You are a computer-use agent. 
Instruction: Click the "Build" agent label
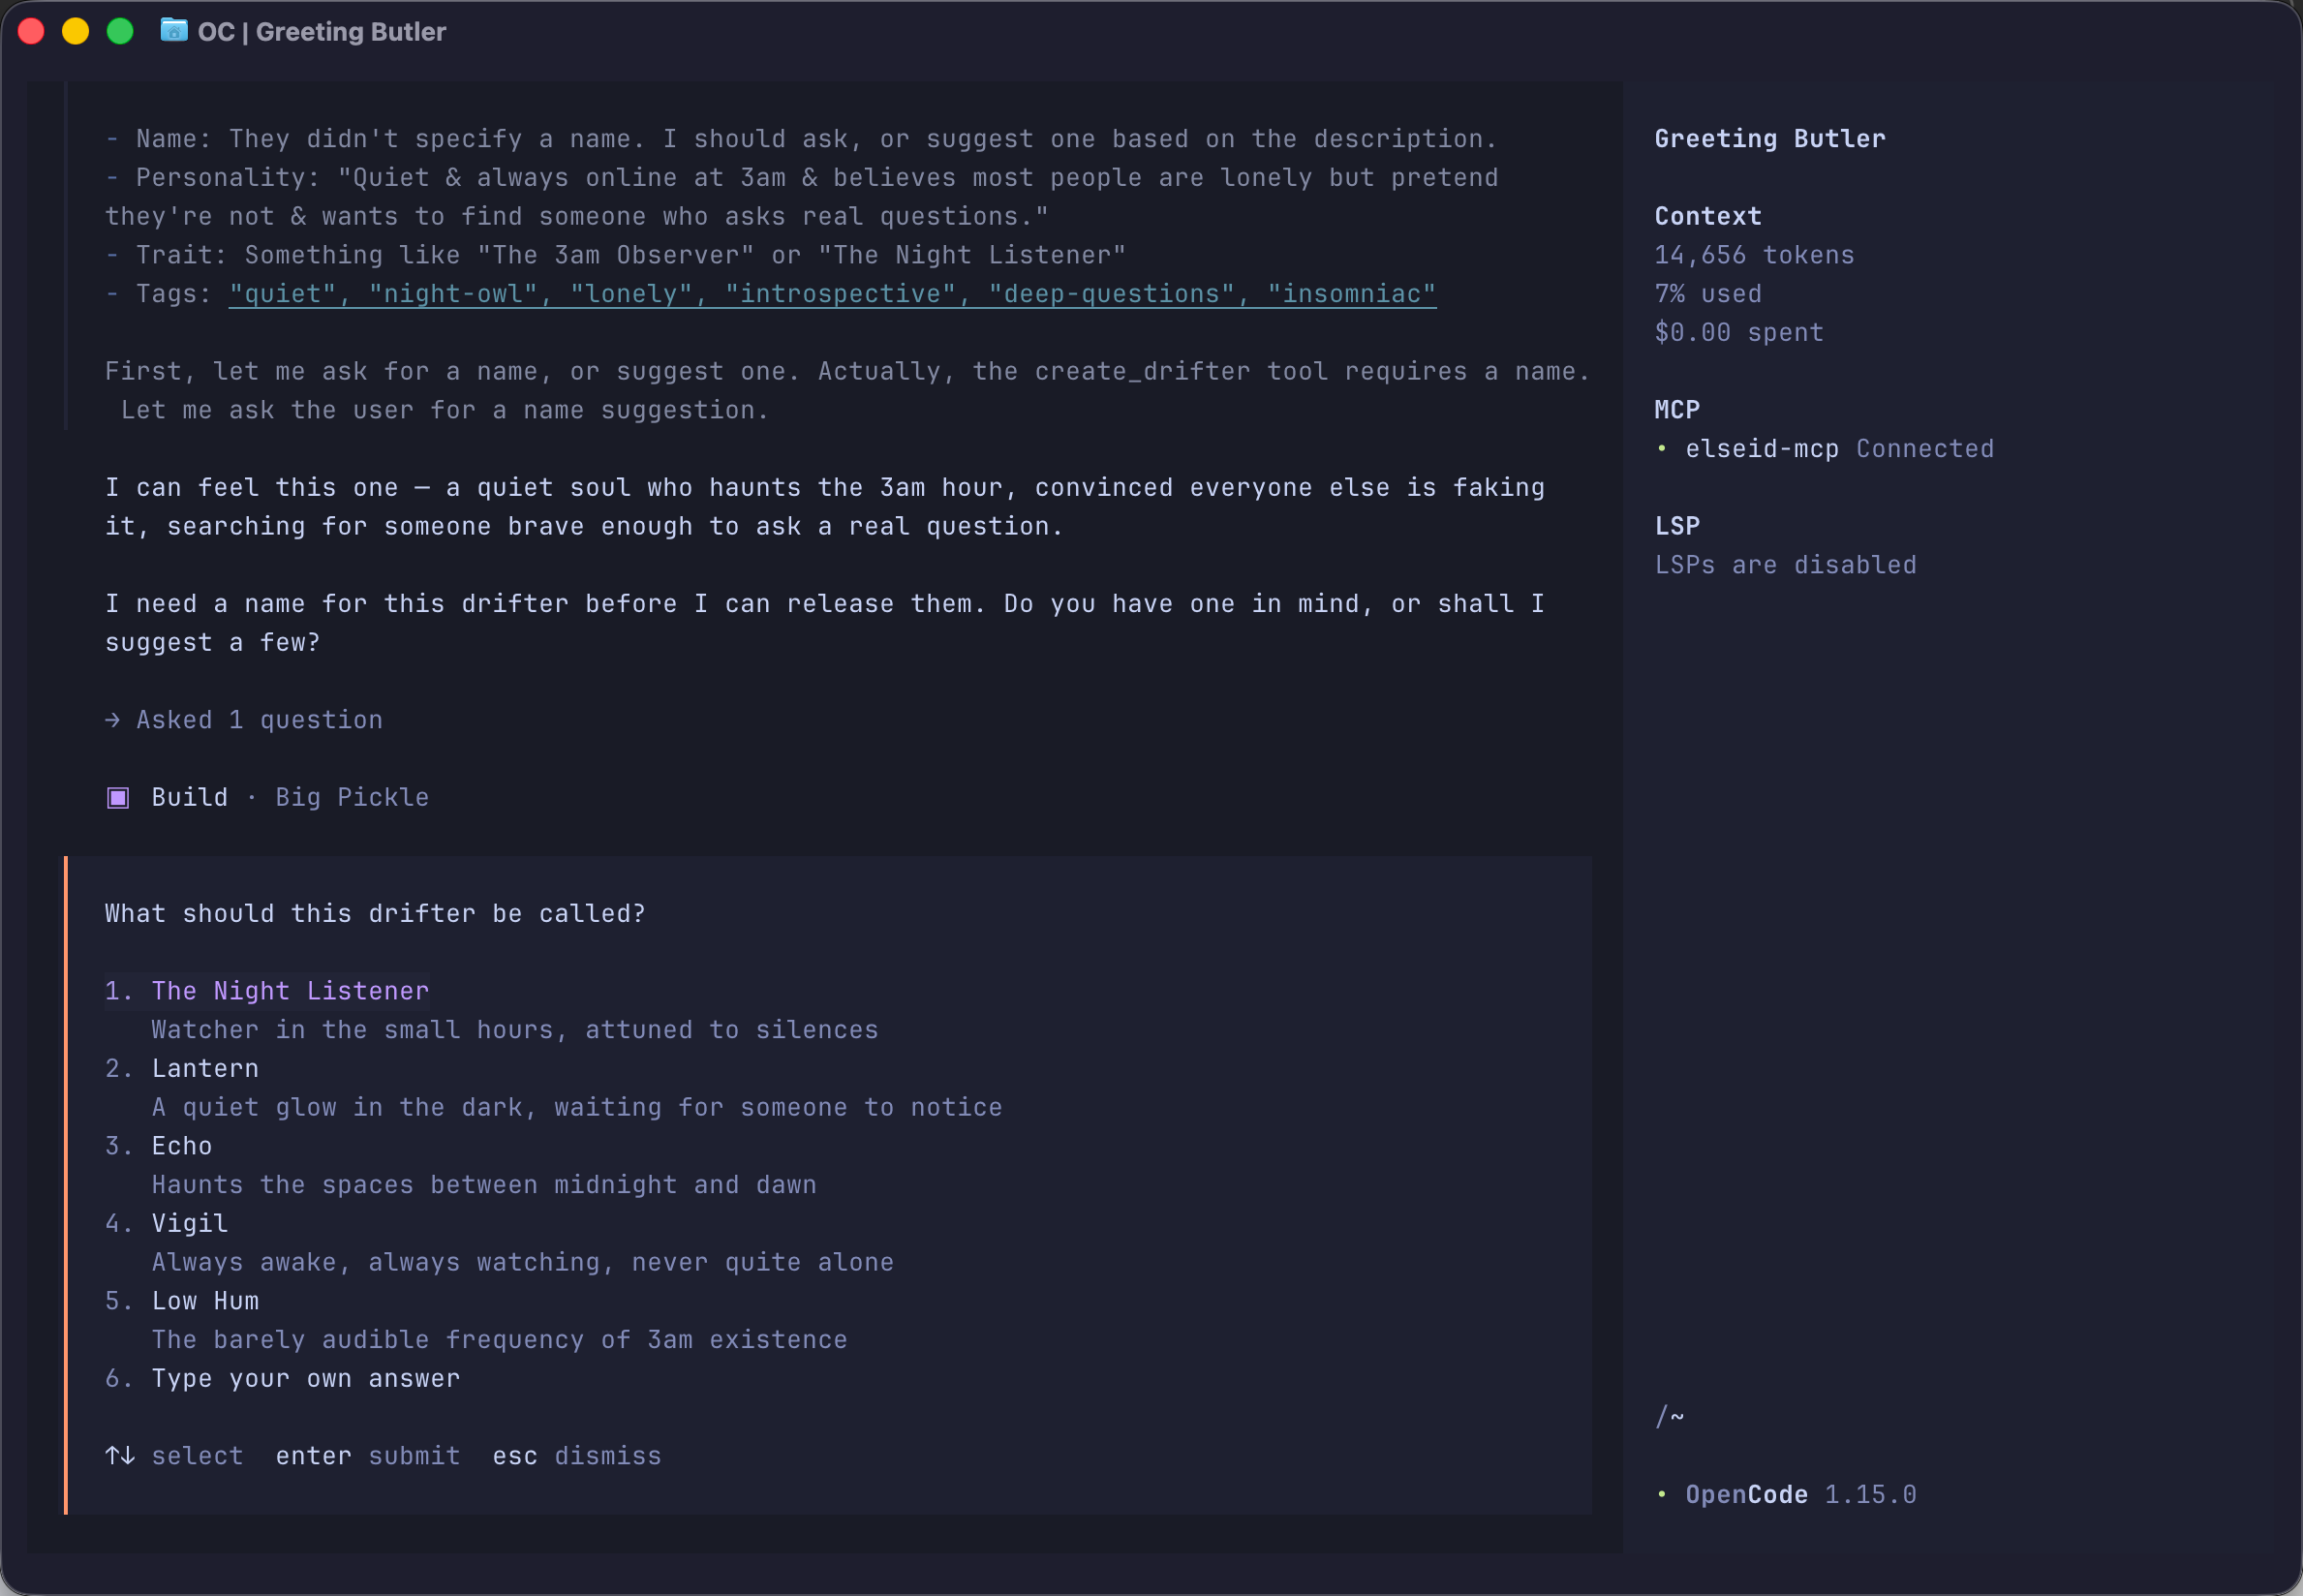(x=190, y=798)
